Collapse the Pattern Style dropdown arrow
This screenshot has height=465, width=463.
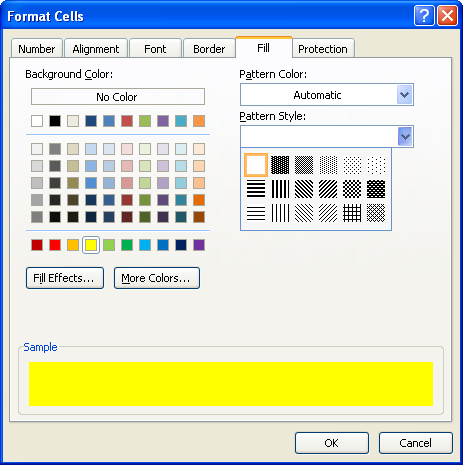pyautogui.click(x=405, y=136)
